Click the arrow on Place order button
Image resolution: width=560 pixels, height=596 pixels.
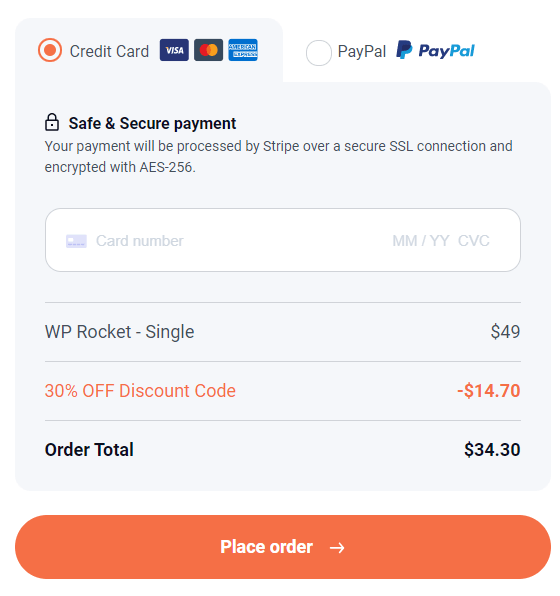(337, 548)
